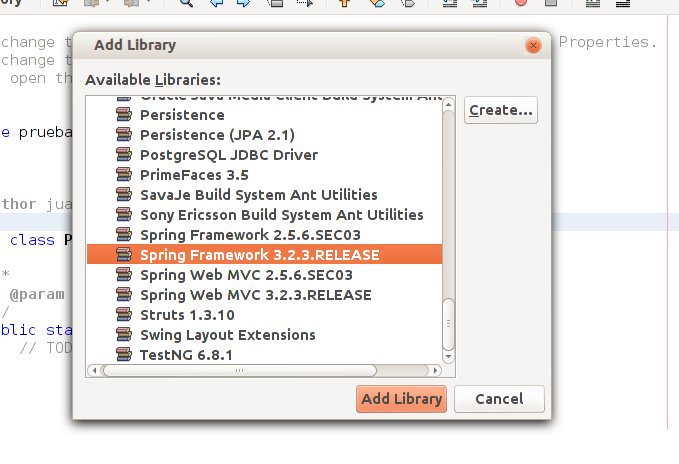Screen dimensions: 679x464
Task: Click the book icon next to Struts 1.3.10
Action: coord(124,314)
